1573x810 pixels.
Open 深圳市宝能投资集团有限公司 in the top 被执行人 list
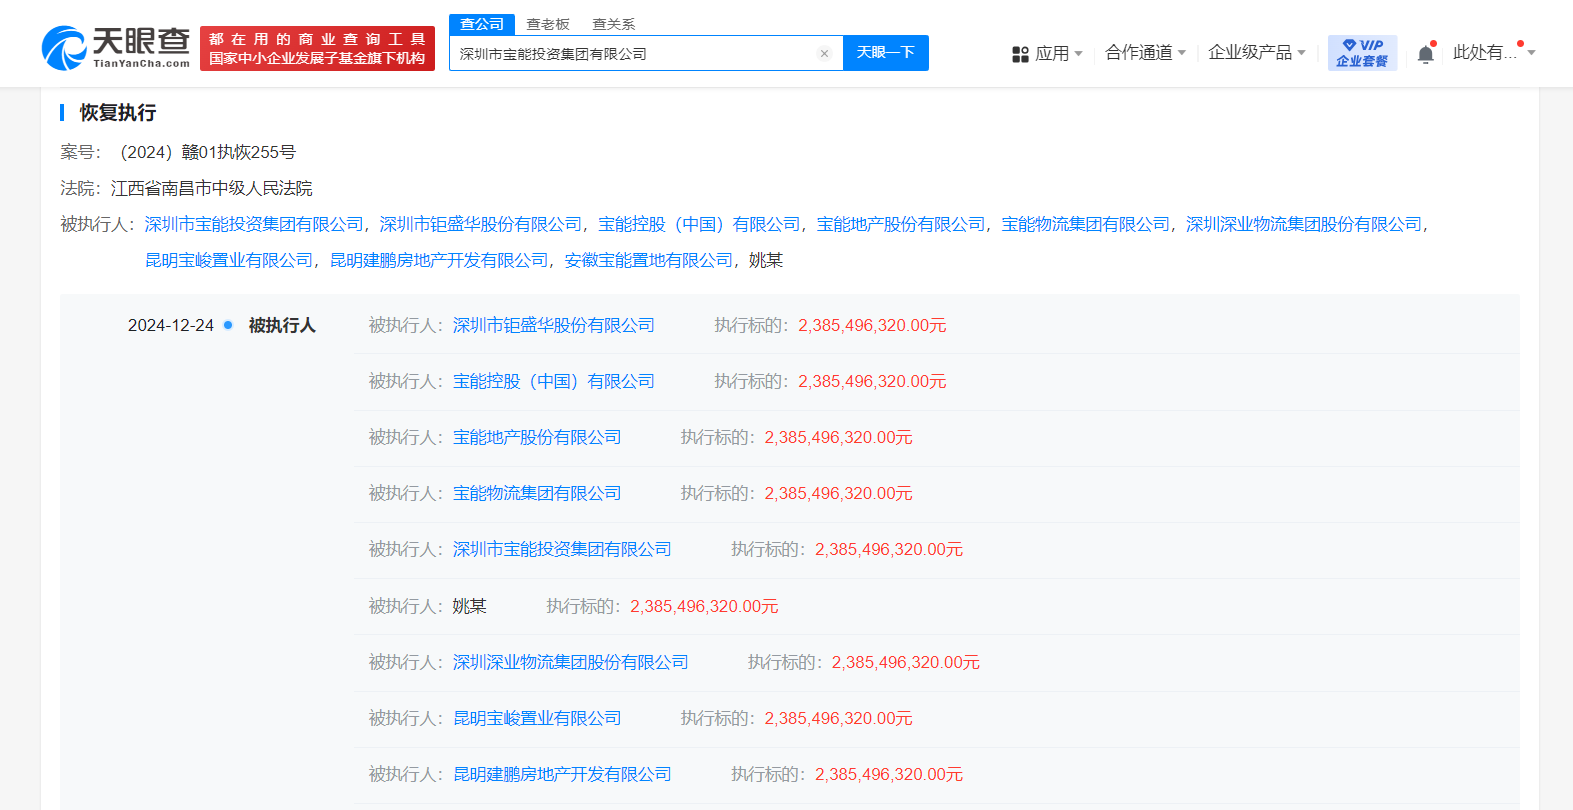tap(254, 224)
